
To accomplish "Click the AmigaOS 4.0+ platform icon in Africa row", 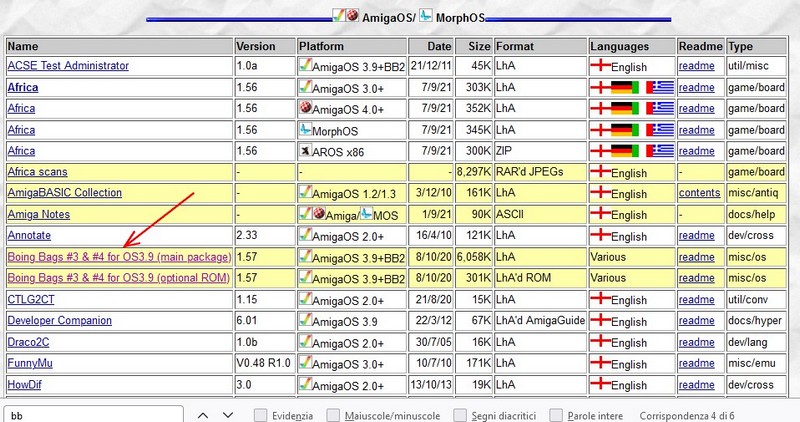I will (305, 108).
